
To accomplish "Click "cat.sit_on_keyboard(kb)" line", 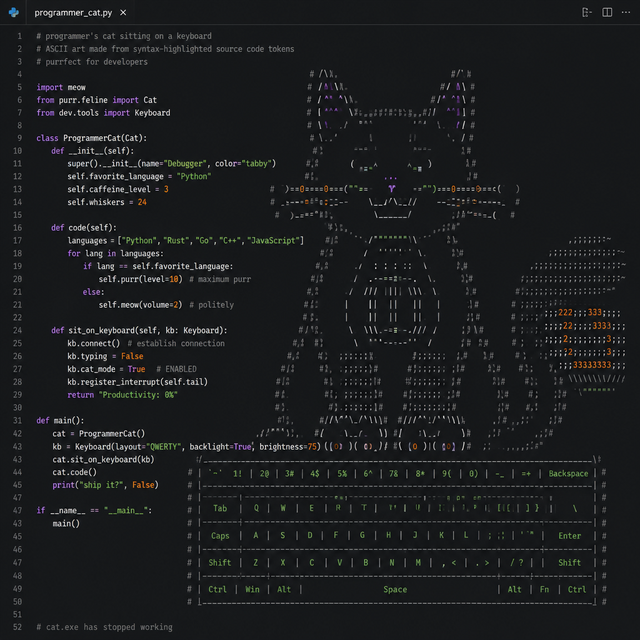I will click(x=103, y=460).
